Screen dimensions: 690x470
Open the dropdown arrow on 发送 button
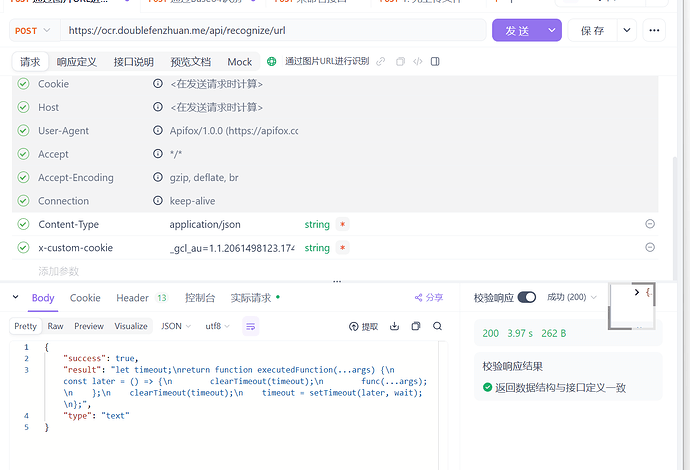(551, 30)
